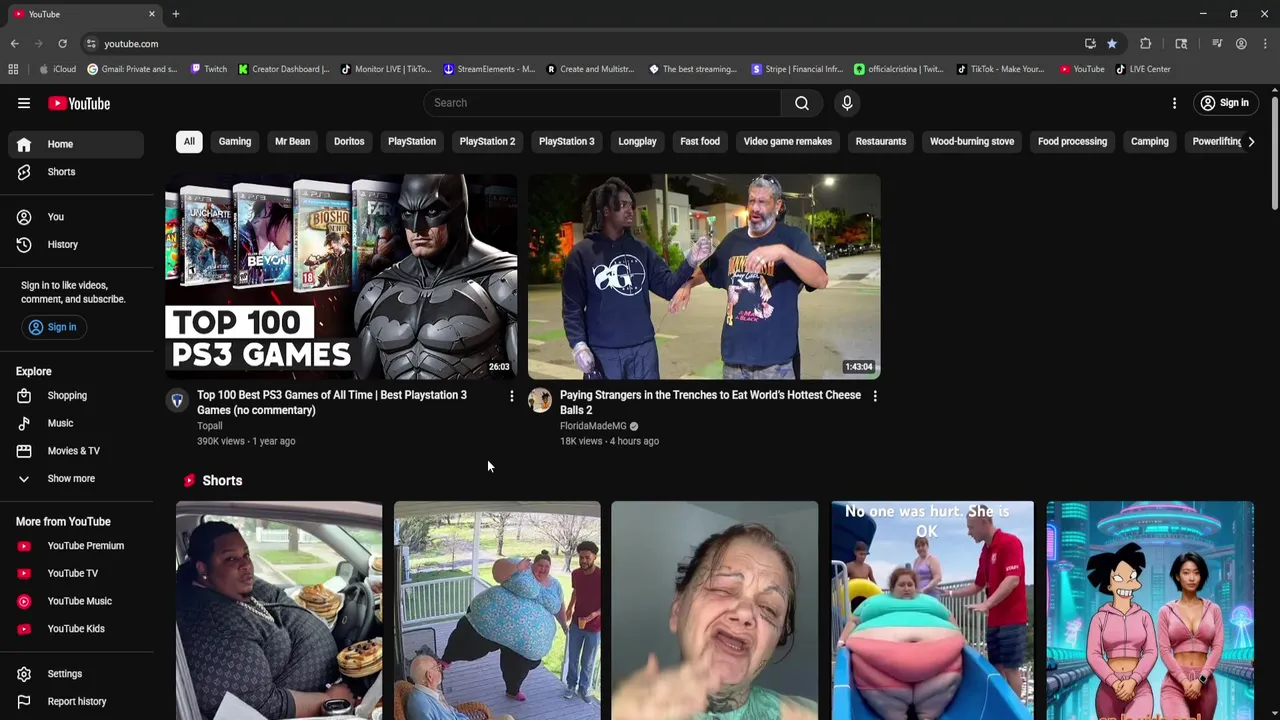This screenshot has height=720, width=1280.
Task: Open Shorts in the sidebar
Action: tap(76, 172)
